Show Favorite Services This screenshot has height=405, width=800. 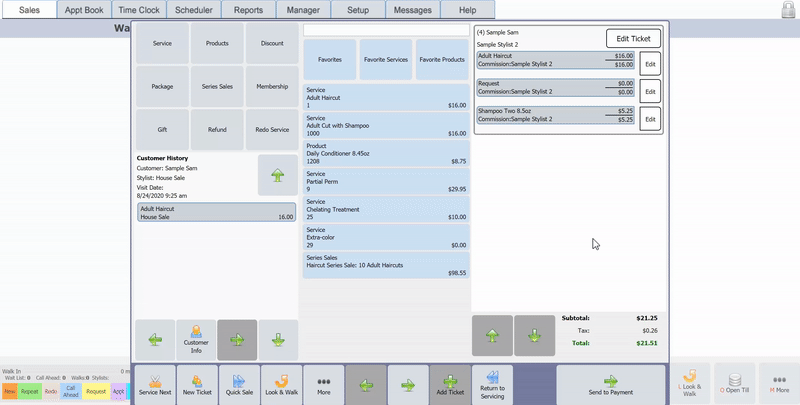386,60
